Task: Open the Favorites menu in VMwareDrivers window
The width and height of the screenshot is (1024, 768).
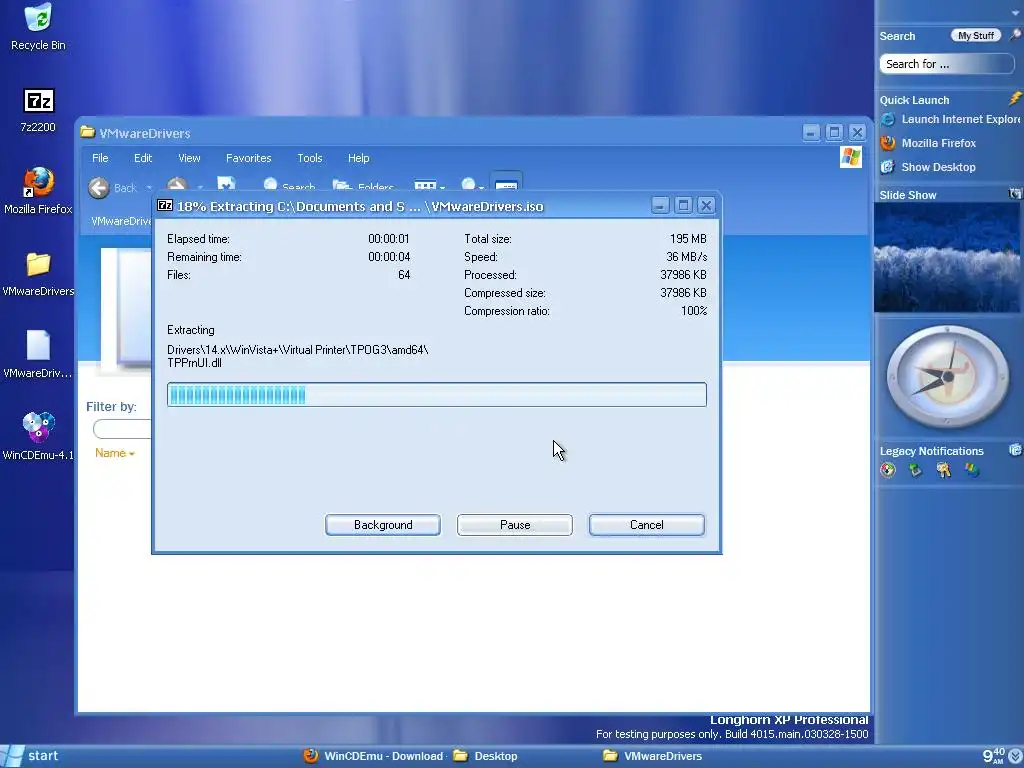Action: click(248, 158)
